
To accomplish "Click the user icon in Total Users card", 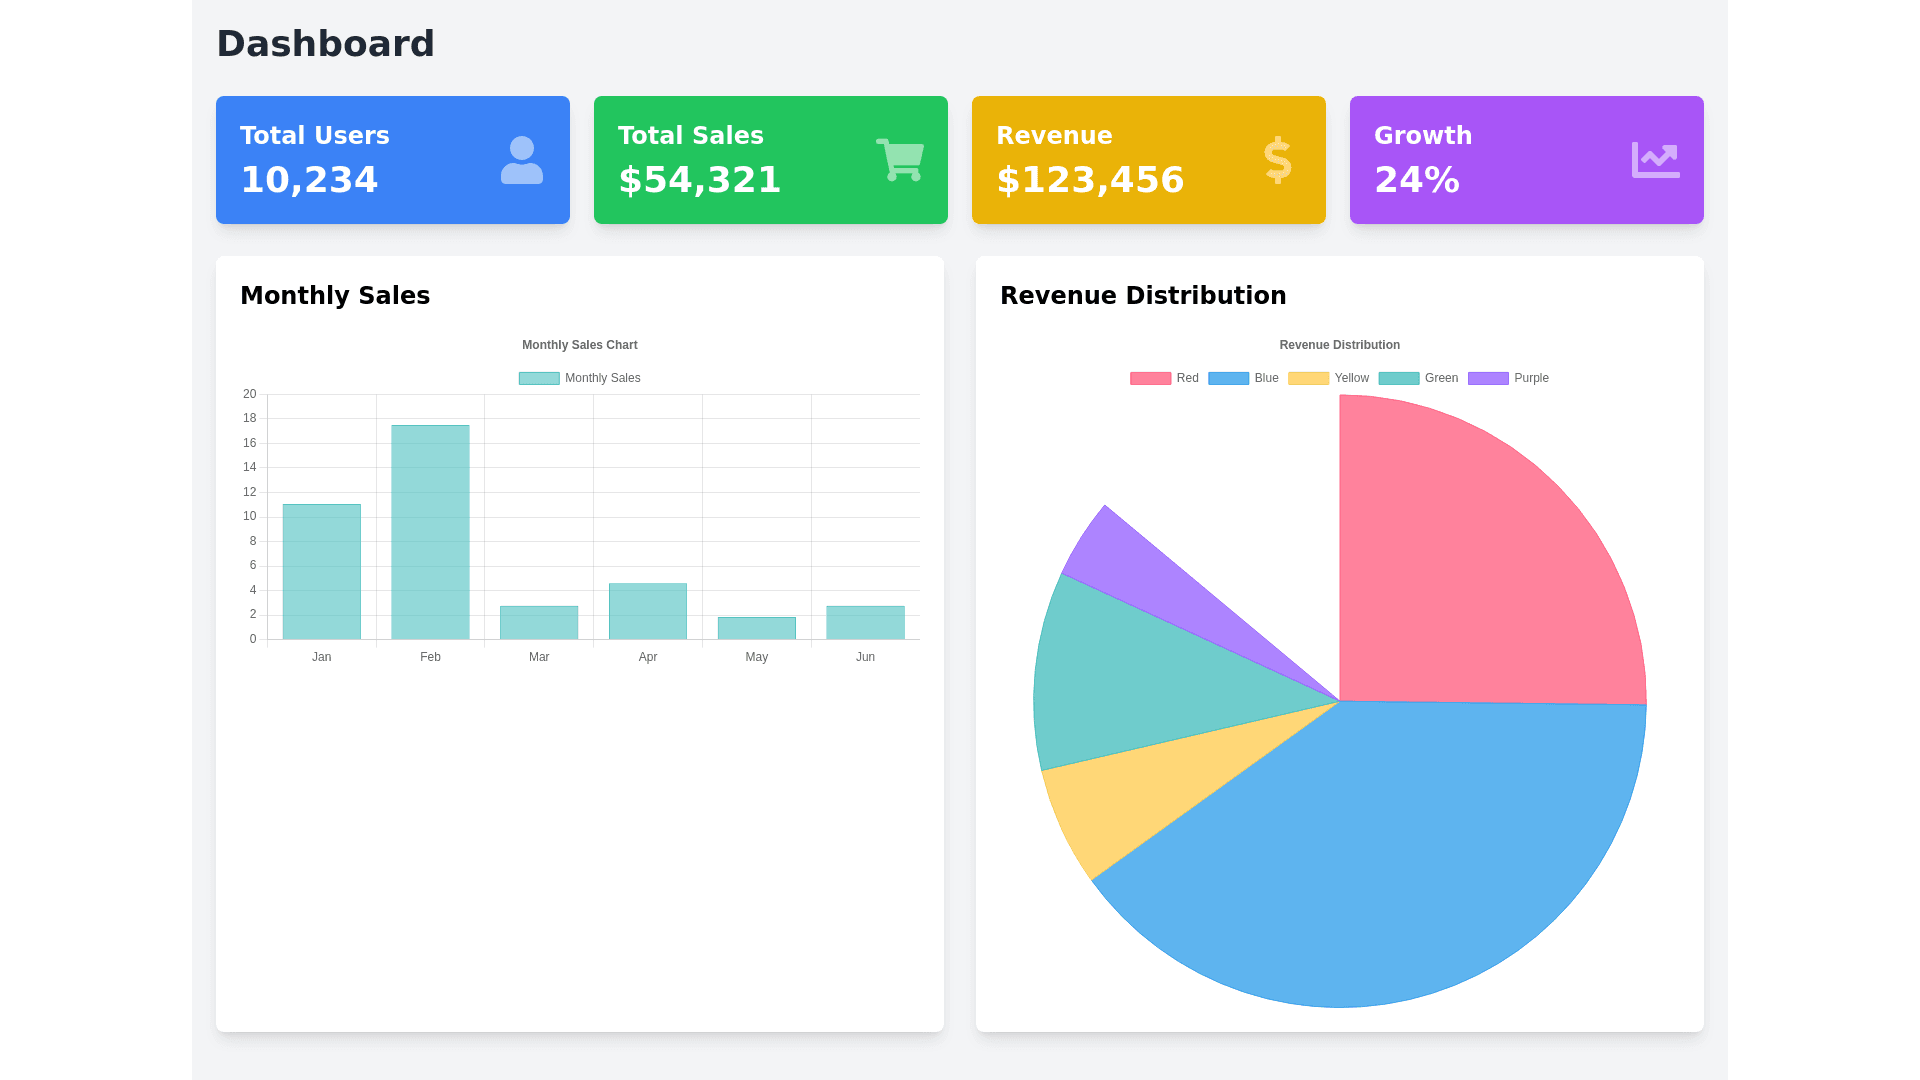I will click(521, 160).
